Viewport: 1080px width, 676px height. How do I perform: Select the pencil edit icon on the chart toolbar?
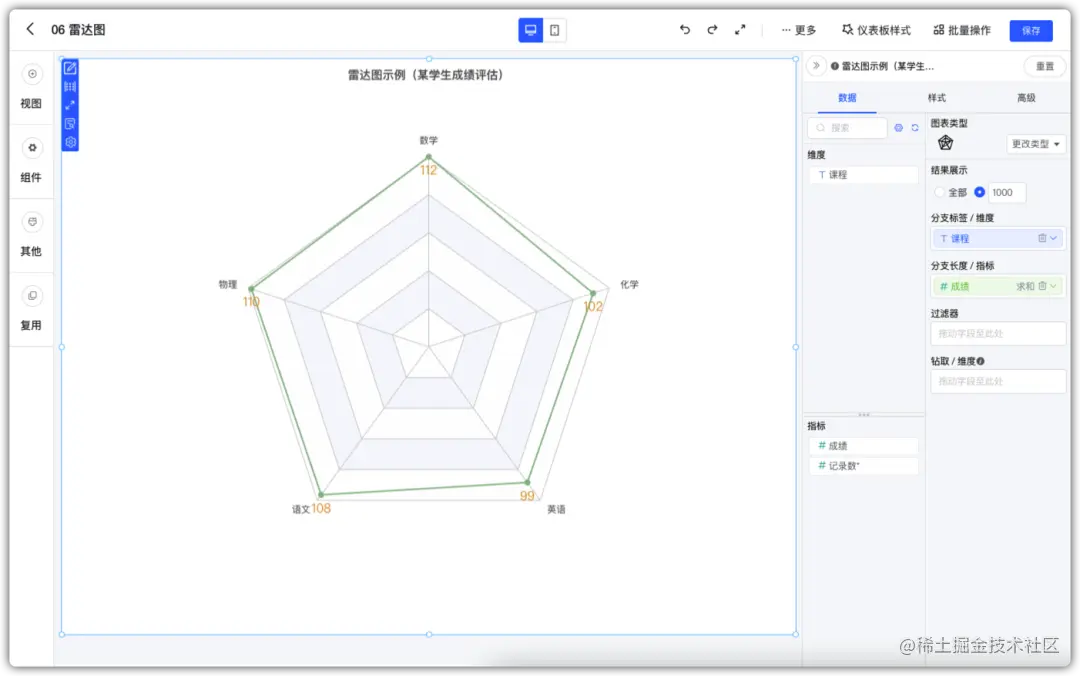click(x=69, y=69)
